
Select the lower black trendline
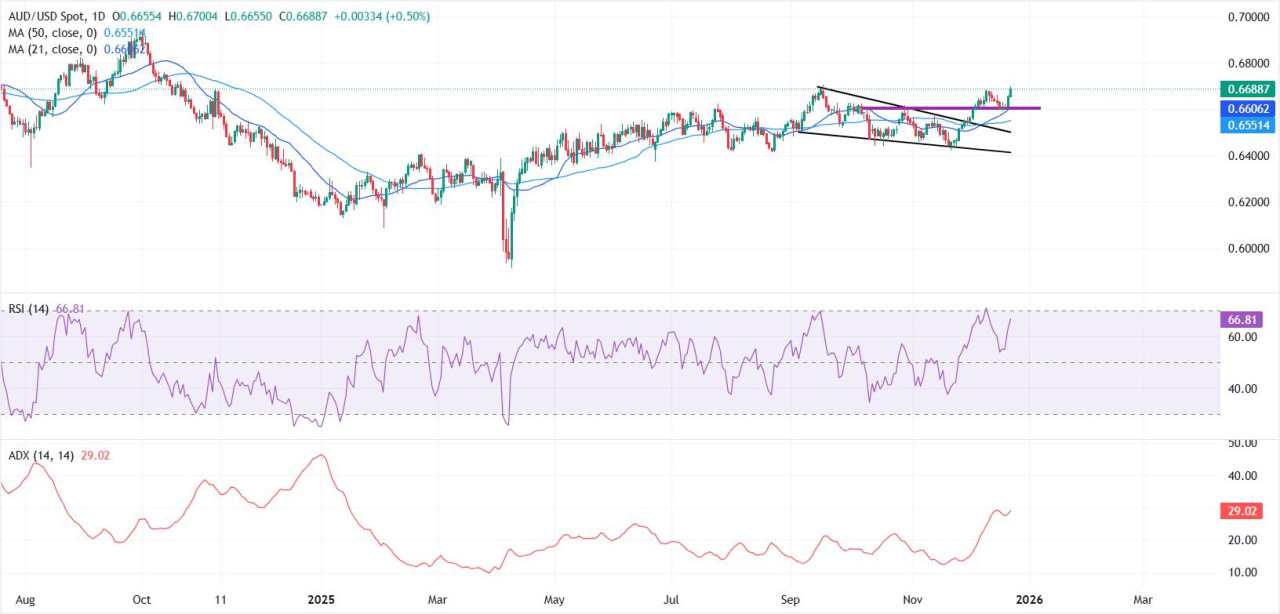tap(900, 140)
